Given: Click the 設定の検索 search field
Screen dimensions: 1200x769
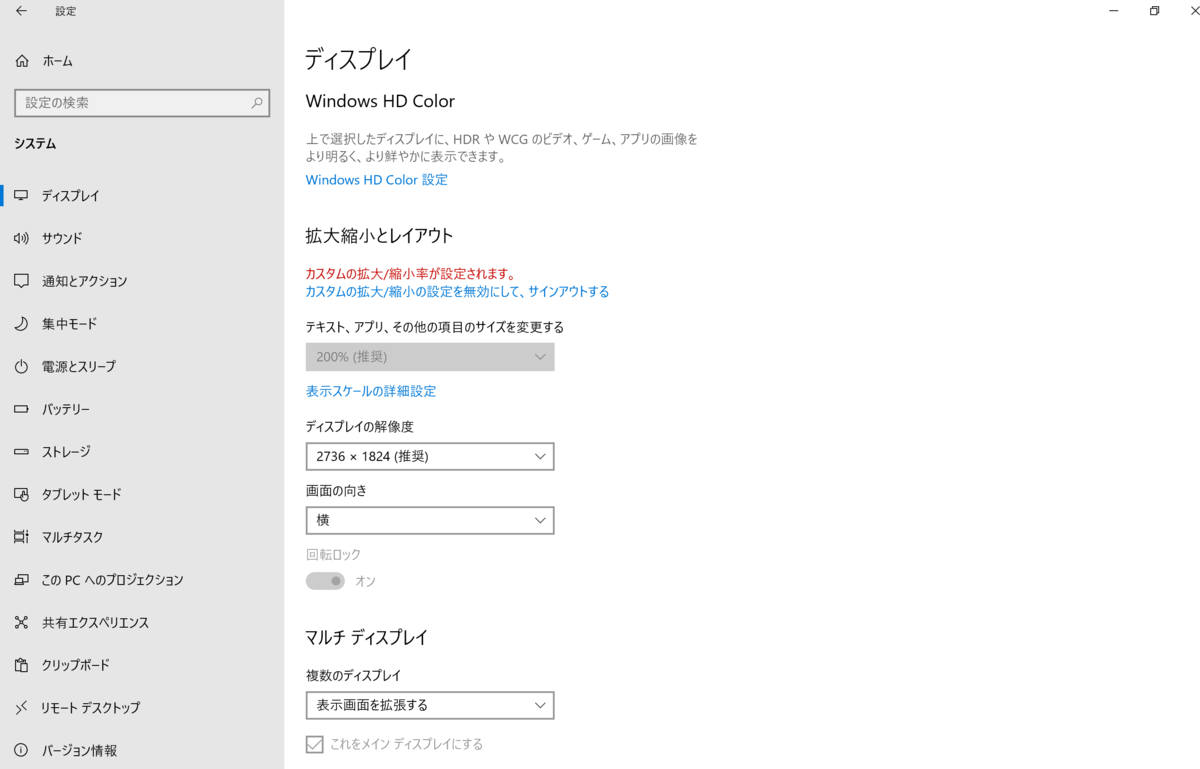Looking at the screenshot, I should tap(142, 102).
